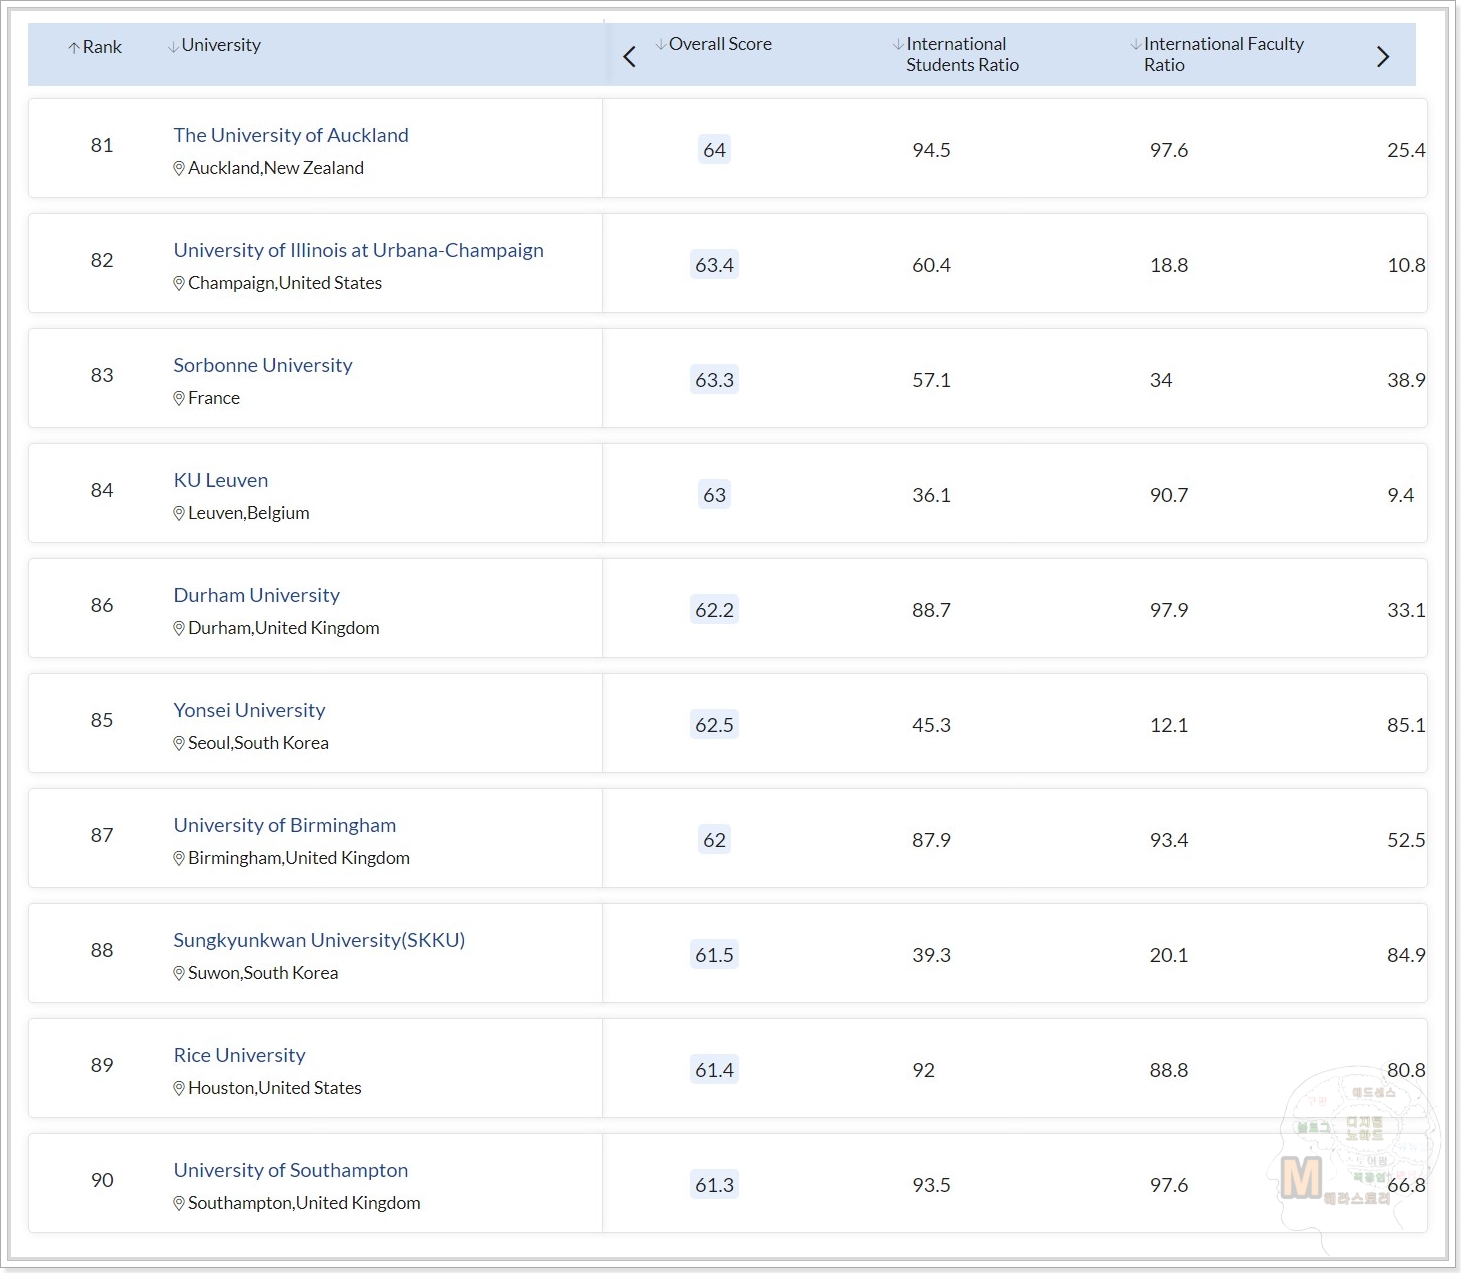Click the overall score 63 for KU Leuven
Image resolution: width=1461 pixels, height=1273 pixels.
[714, 495]
